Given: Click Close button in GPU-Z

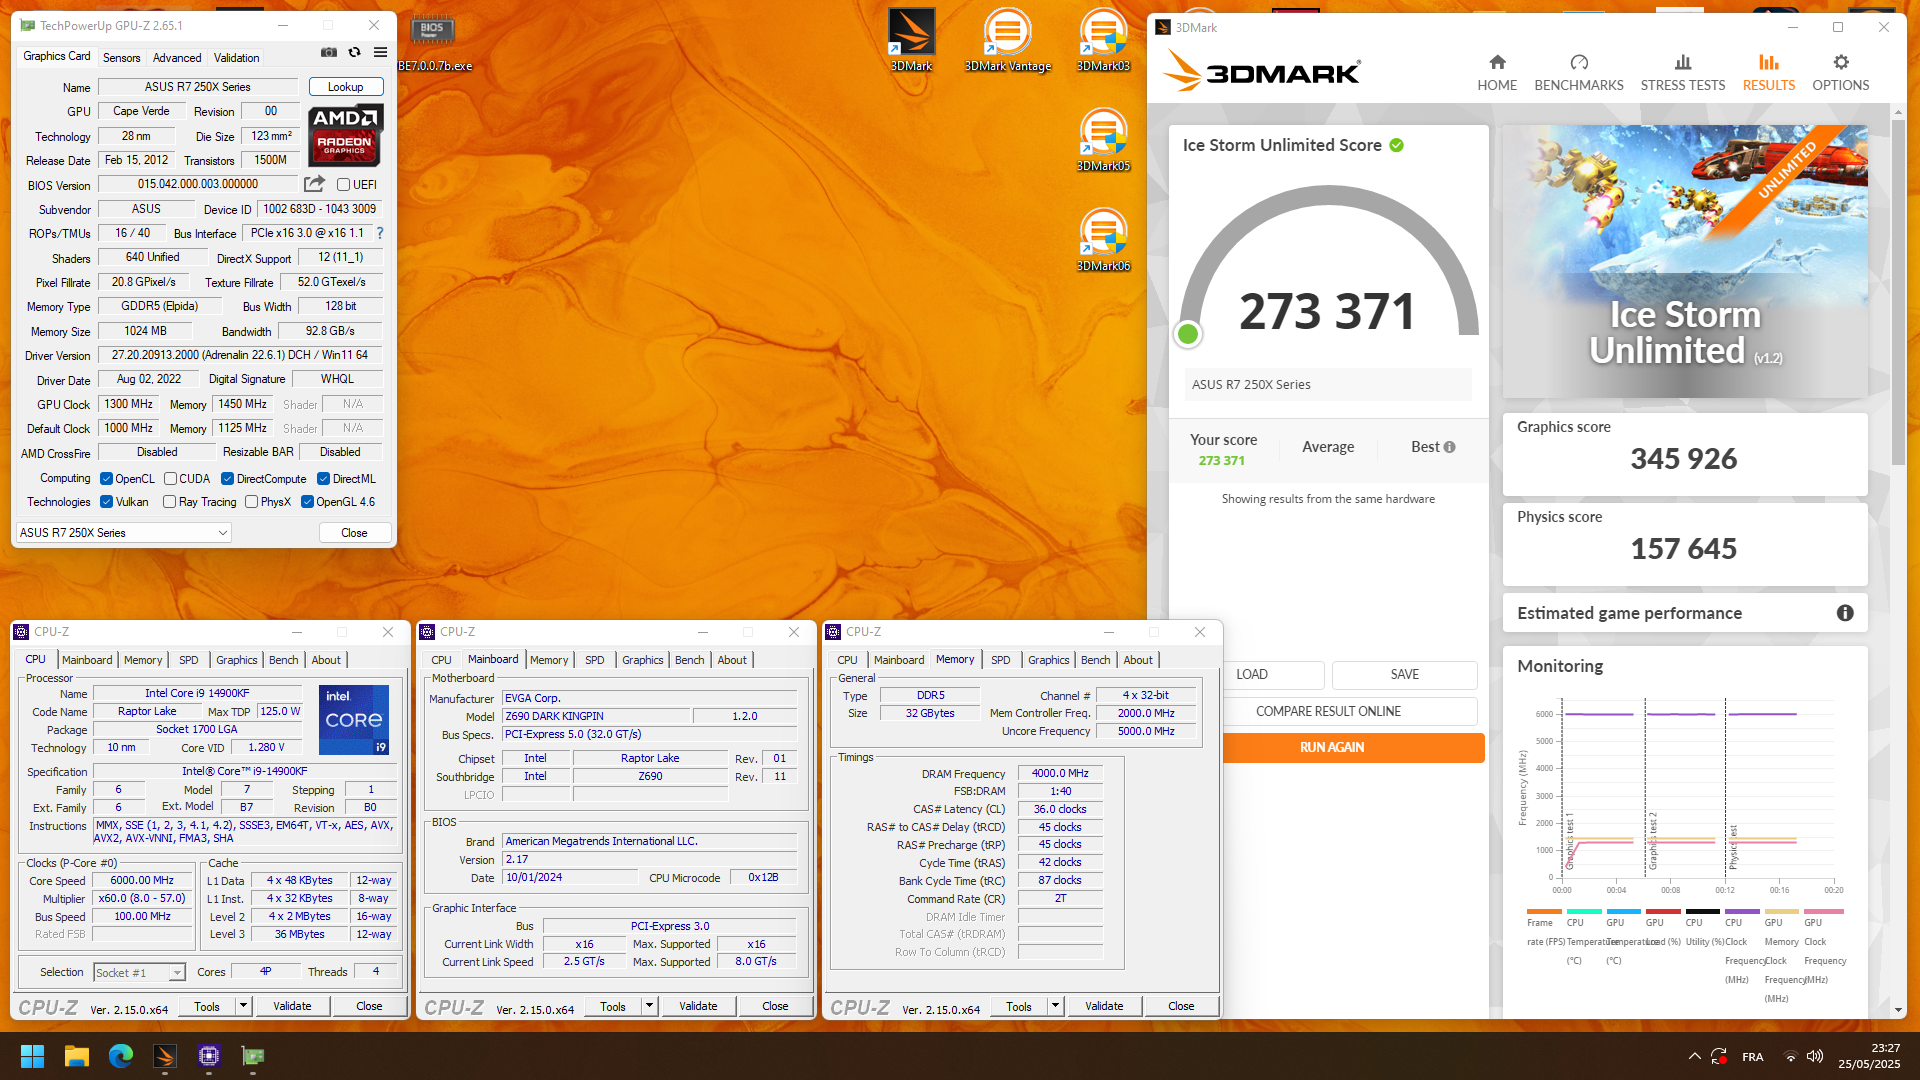Looking at the screenshot, I should 355,533.
